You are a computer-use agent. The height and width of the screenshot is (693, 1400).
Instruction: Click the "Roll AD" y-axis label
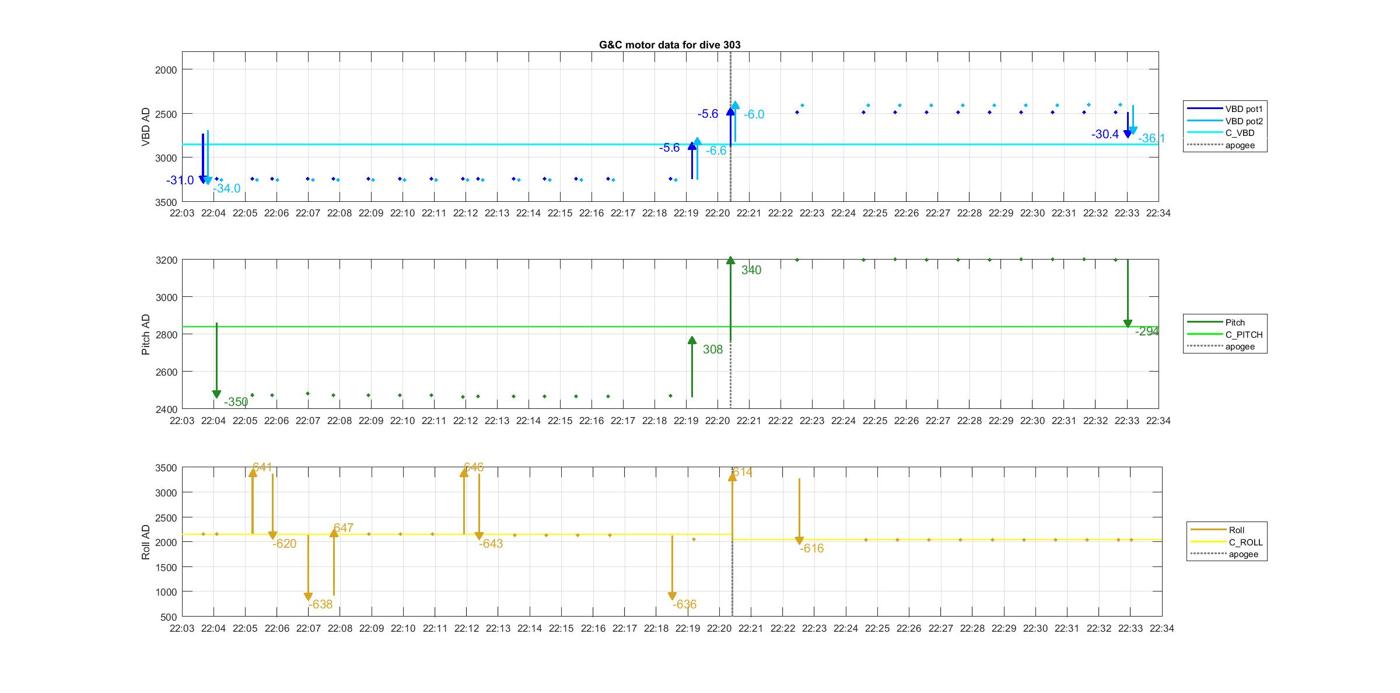(147, 541)
